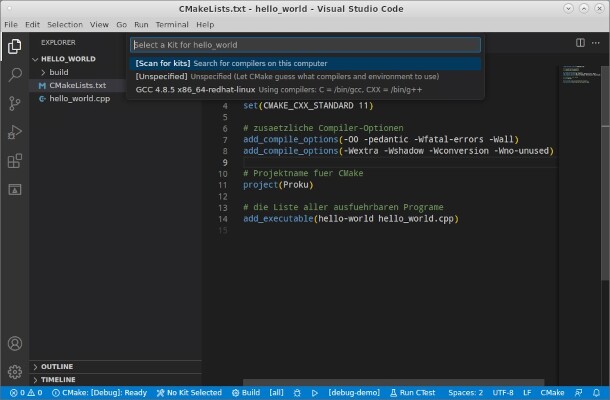Open the CMake side bar view
Image resolution: width=610 pixels, height=400 pixels.
15,189
